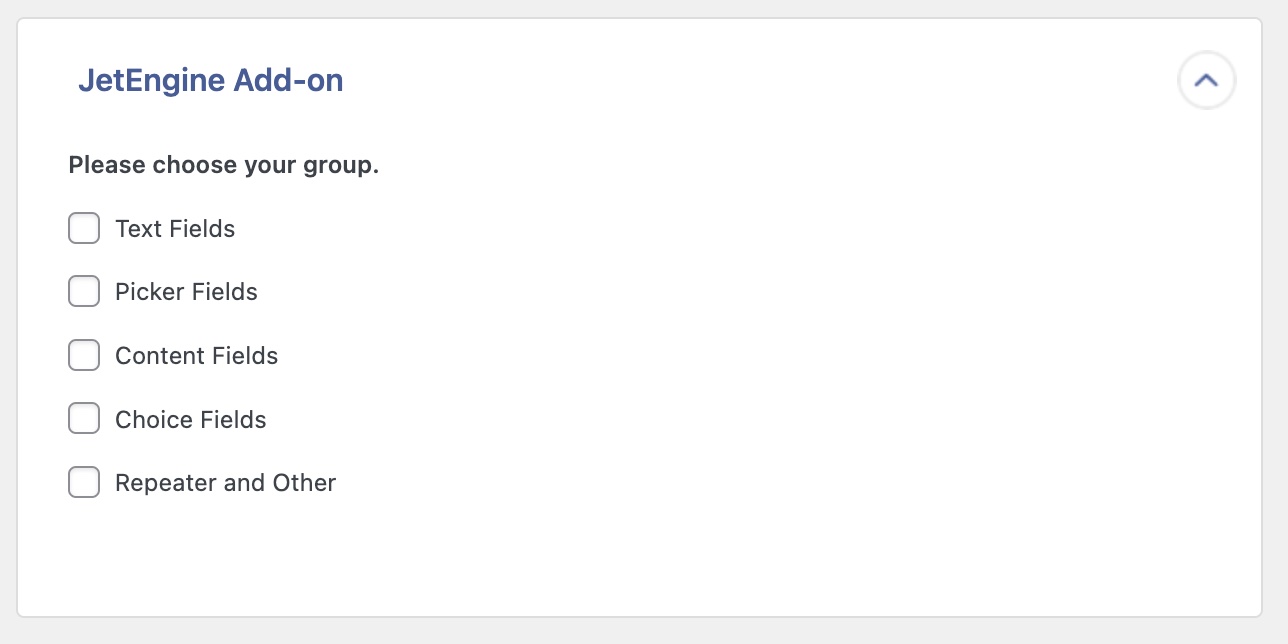Check the Text Fields checkbox
The width and height of the screenshot is (1288, 644).
coord(84,228)
